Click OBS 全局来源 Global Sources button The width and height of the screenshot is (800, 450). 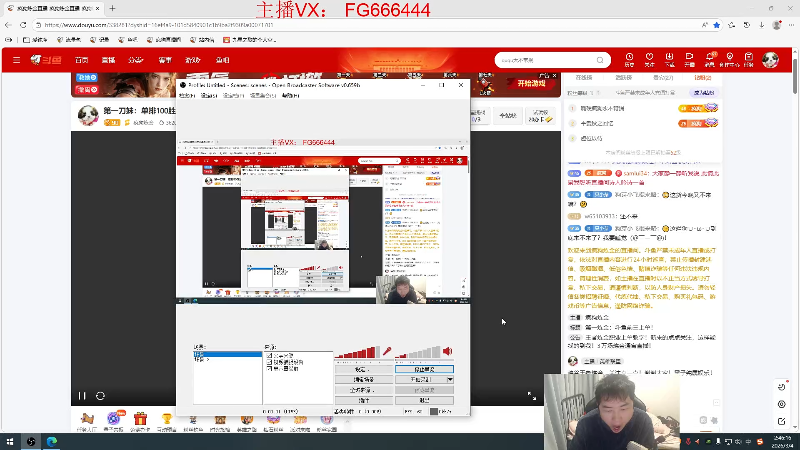coord(364,390)
